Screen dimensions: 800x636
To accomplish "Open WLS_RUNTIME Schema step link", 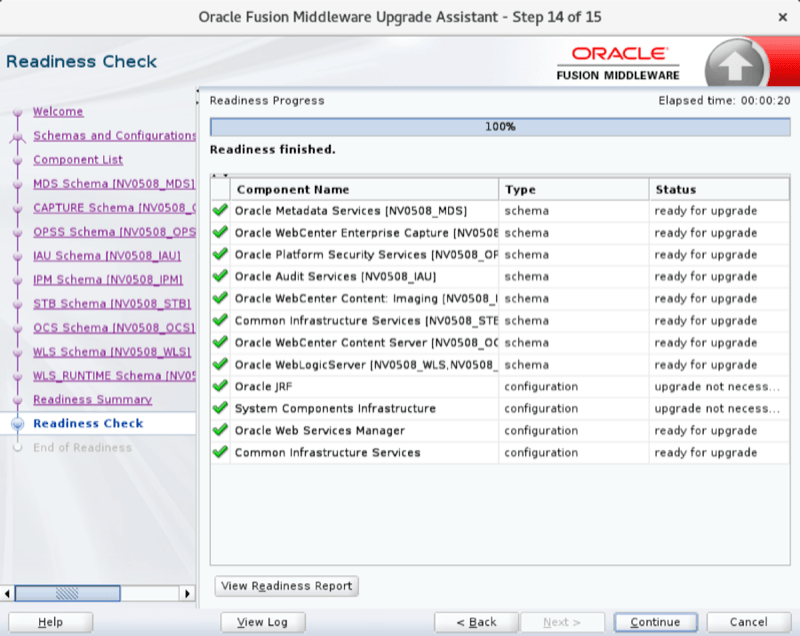I will pos(114,375).
